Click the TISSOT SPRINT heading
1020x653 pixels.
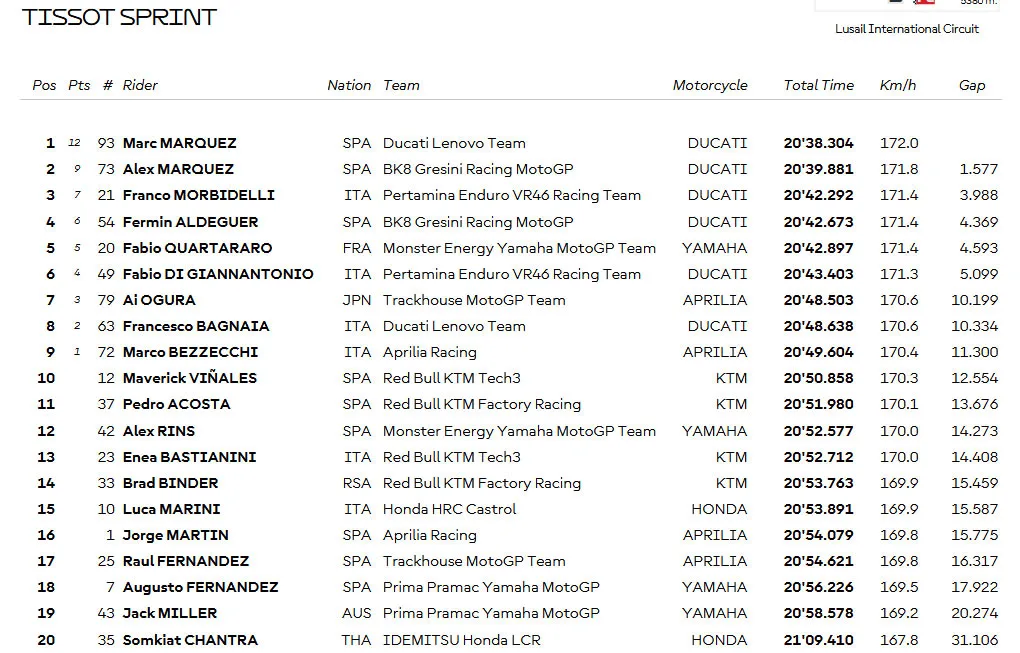point(119,17)
